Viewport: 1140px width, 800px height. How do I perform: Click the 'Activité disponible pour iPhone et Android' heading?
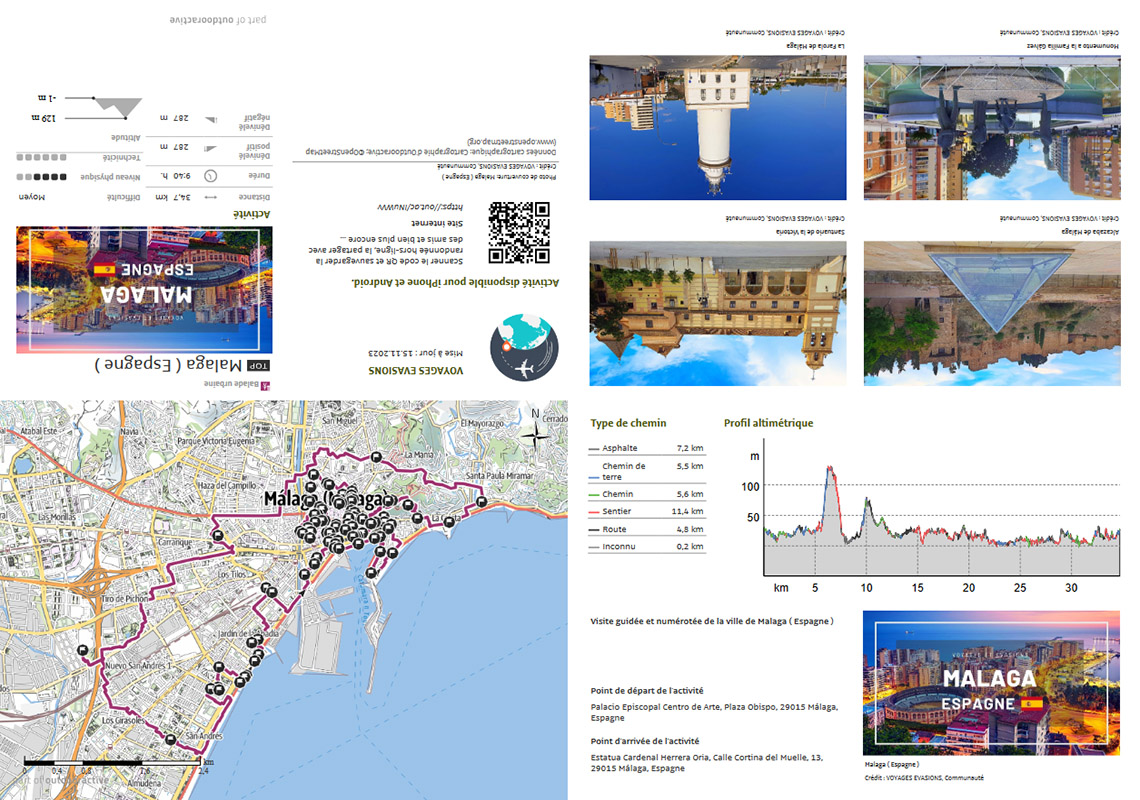(x=455, y=283)
